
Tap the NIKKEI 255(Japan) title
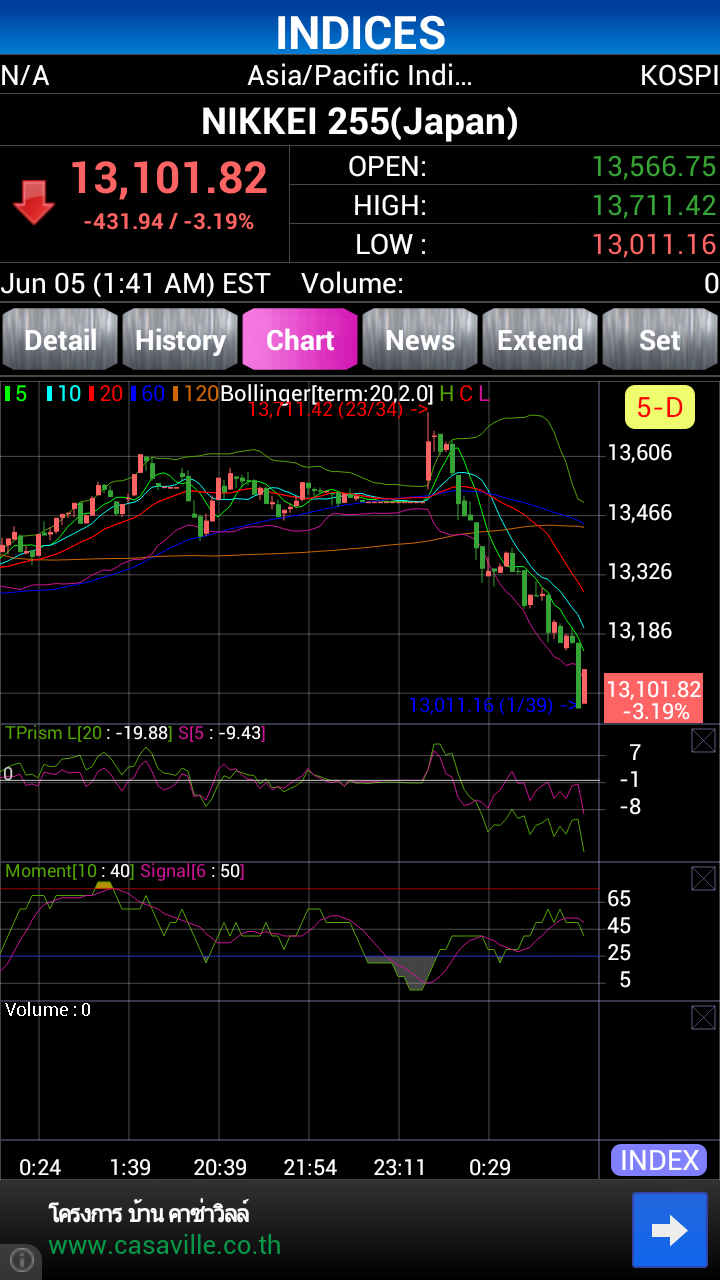point(360,122)
